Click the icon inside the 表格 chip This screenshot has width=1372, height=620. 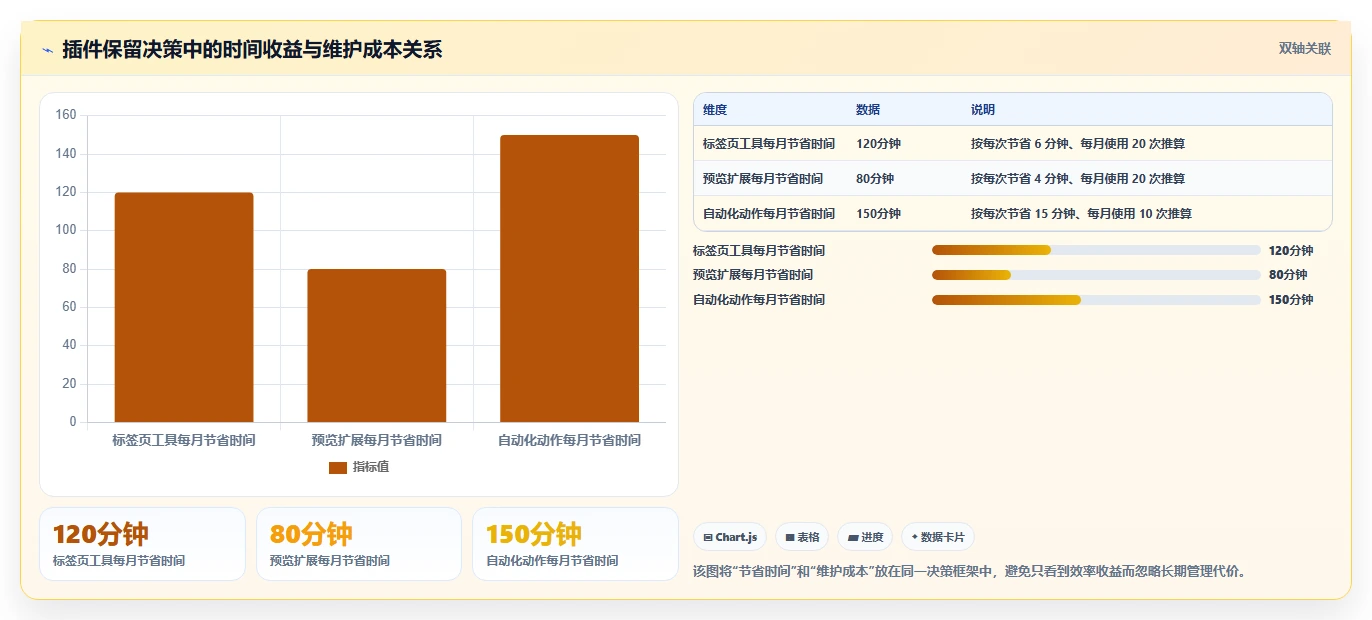(x=790, y=538)
